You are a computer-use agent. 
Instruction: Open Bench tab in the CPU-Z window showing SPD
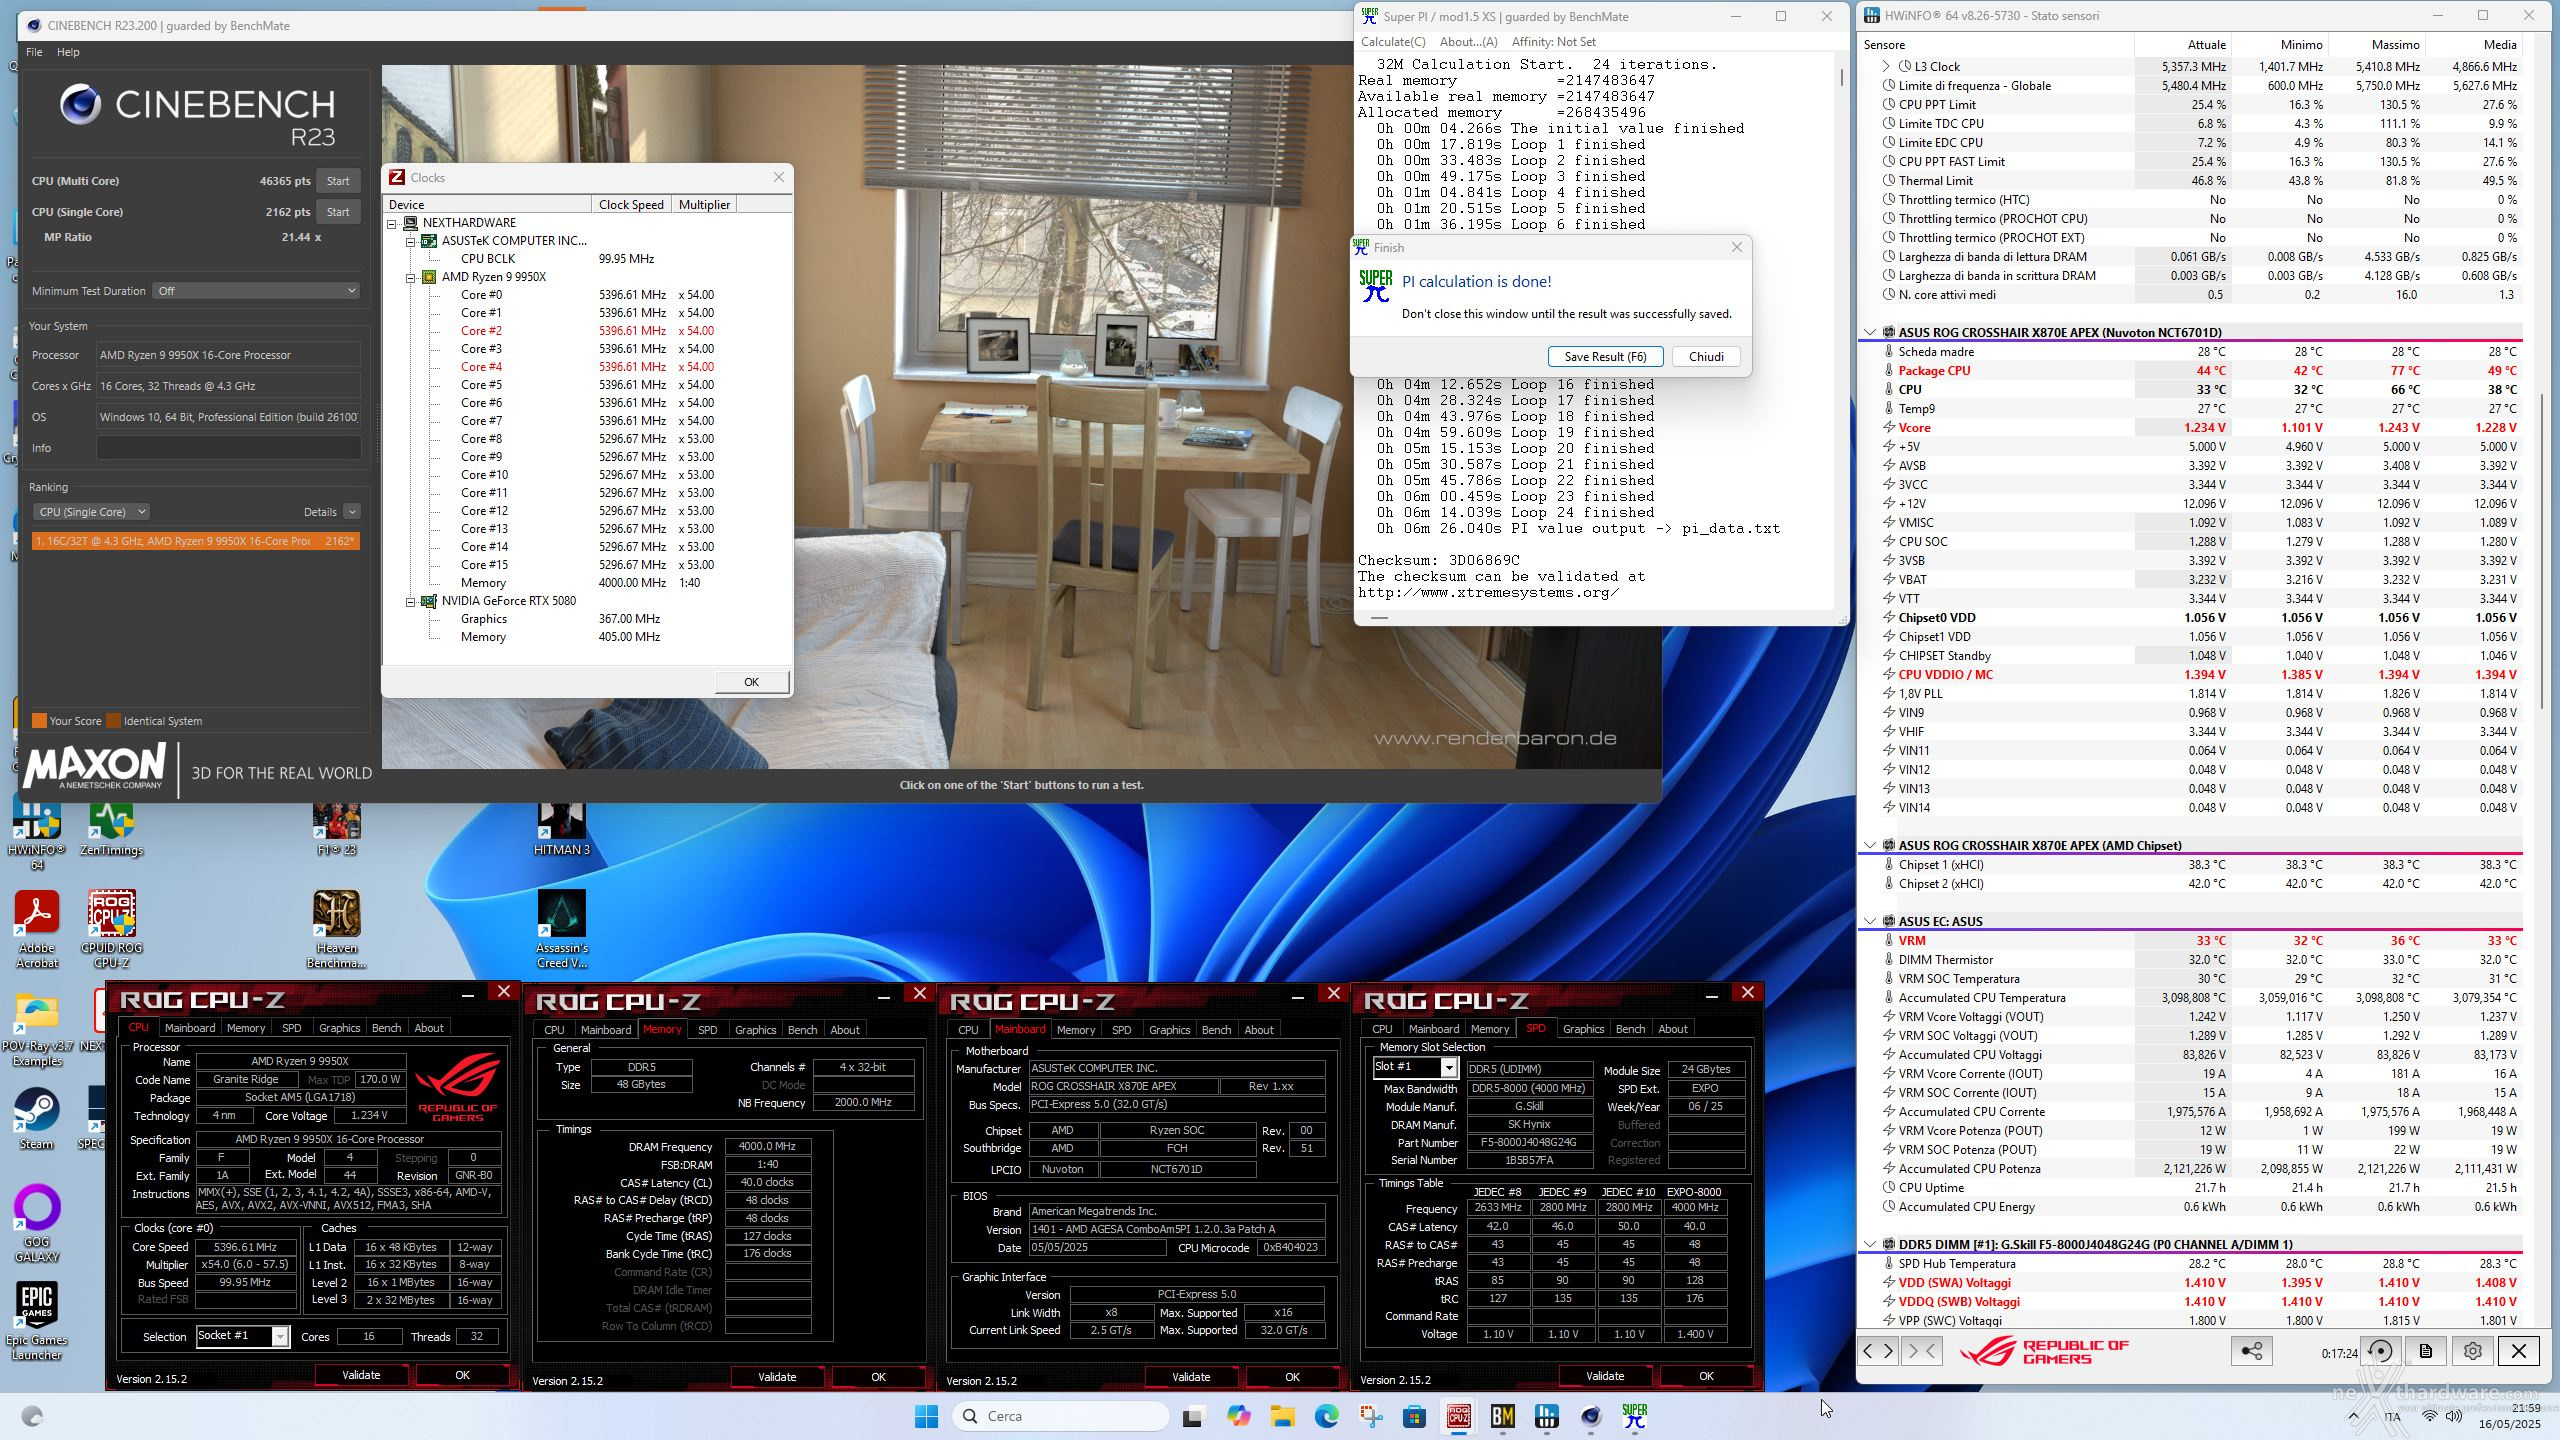coord(1630,1029)
